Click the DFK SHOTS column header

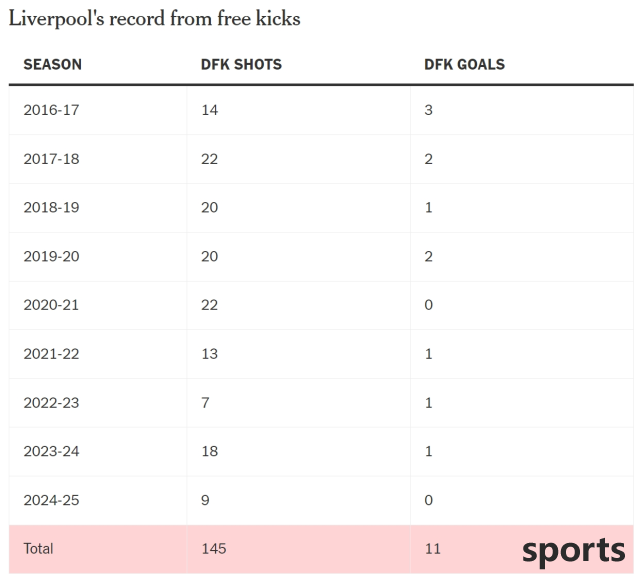(241, 64)
